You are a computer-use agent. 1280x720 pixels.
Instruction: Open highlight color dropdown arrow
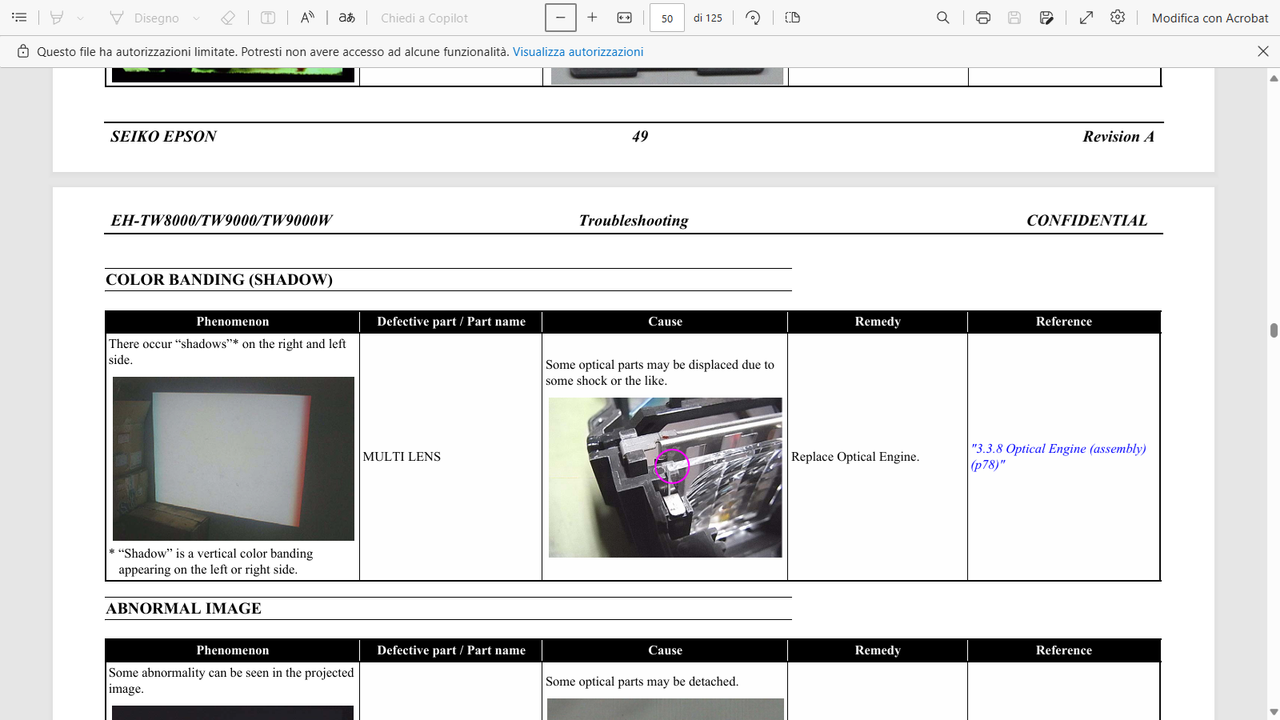(80, 18)
